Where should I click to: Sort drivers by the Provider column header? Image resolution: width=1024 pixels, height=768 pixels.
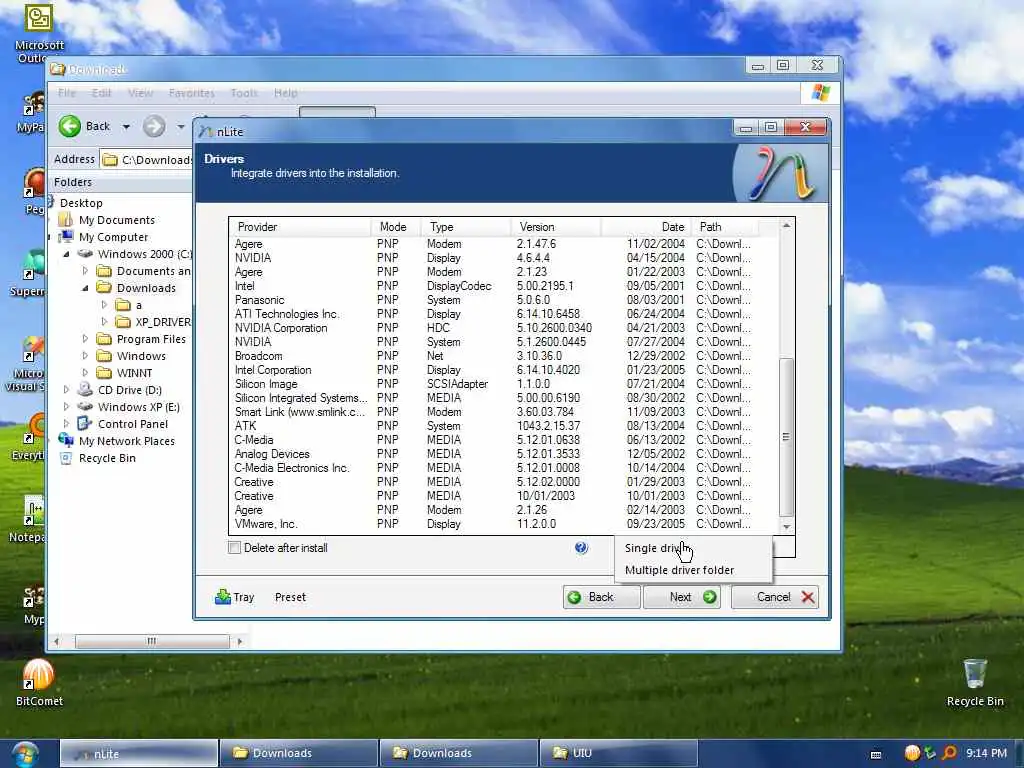(x=300, y=227)
